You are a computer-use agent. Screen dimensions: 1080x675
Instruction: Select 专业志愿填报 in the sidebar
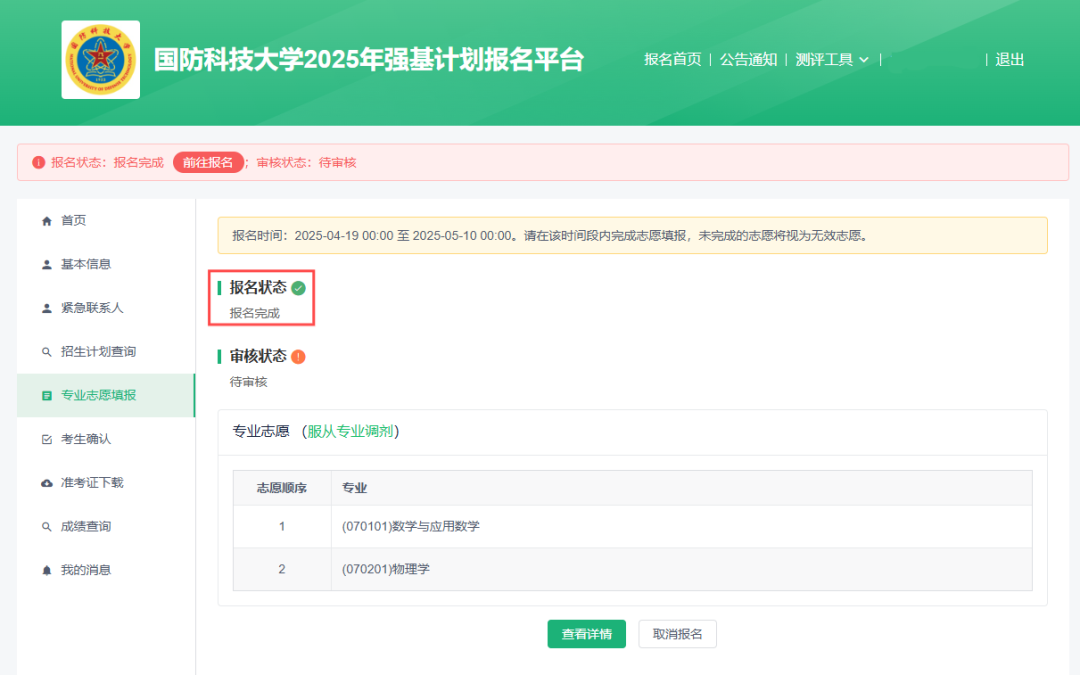[106, 395]
